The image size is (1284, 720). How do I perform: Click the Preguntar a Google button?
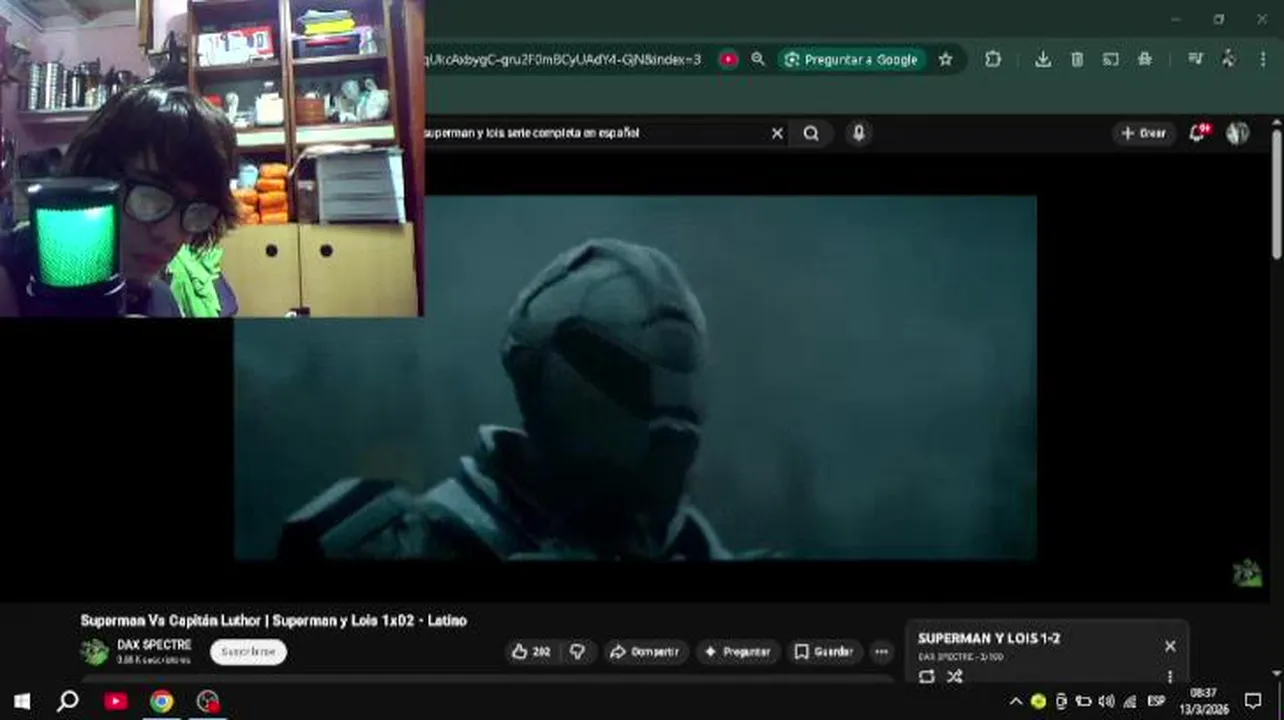pyautogui.click(x=852, y=60)
